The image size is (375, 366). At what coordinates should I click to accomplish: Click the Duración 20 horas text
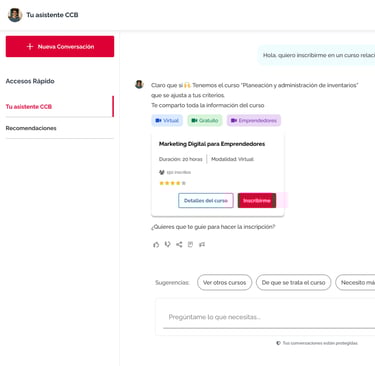(x=180, y=159)
